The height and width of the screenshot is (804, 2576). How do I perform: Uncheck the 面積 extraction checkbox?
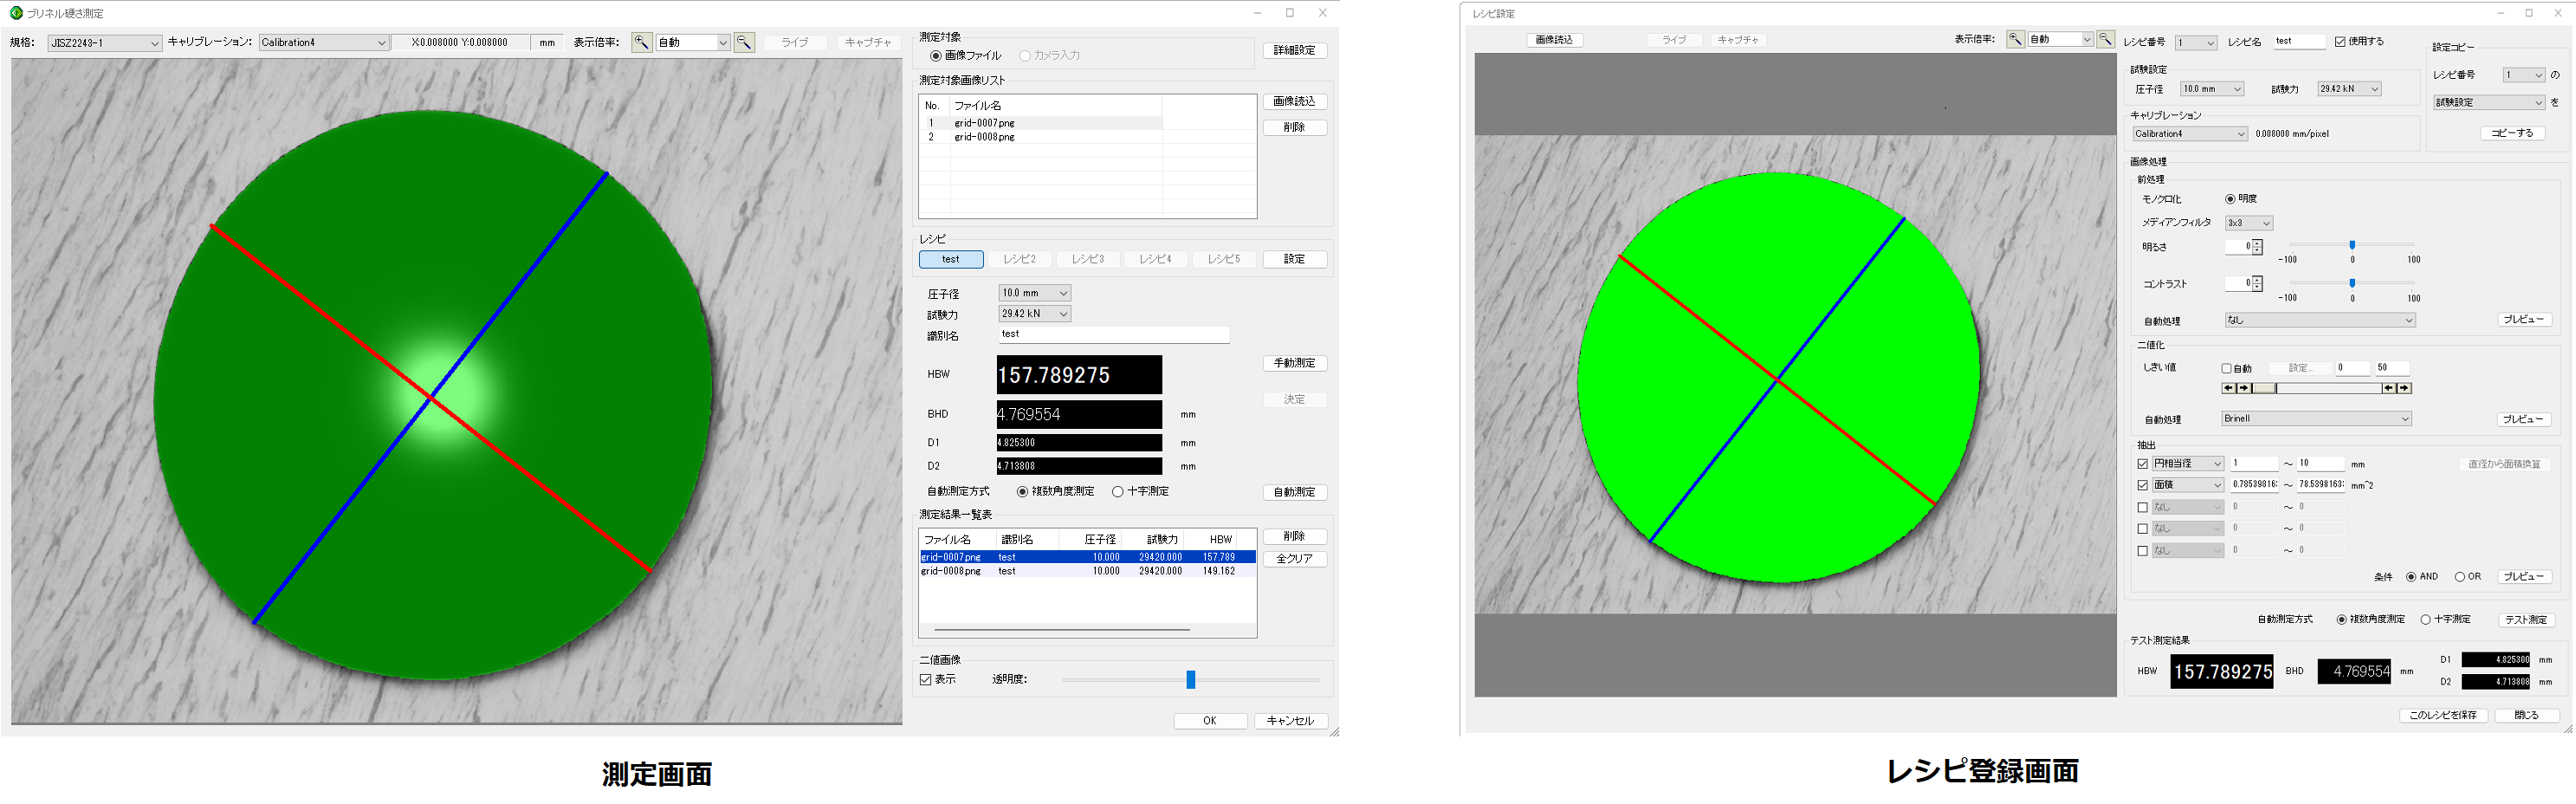(x=2142, y=485)
